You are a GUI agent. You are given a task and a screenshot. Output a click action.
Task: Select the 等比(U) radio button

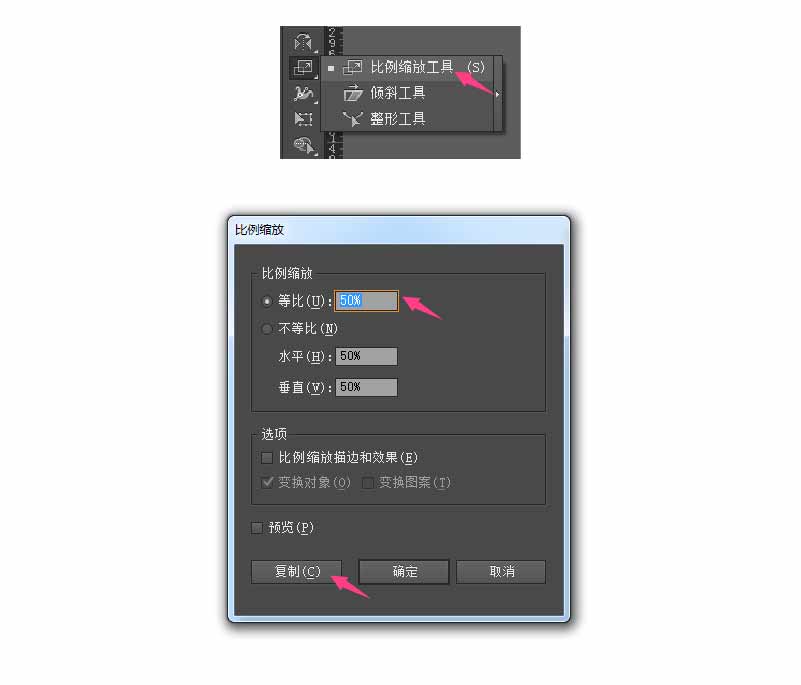click(267, 301)
